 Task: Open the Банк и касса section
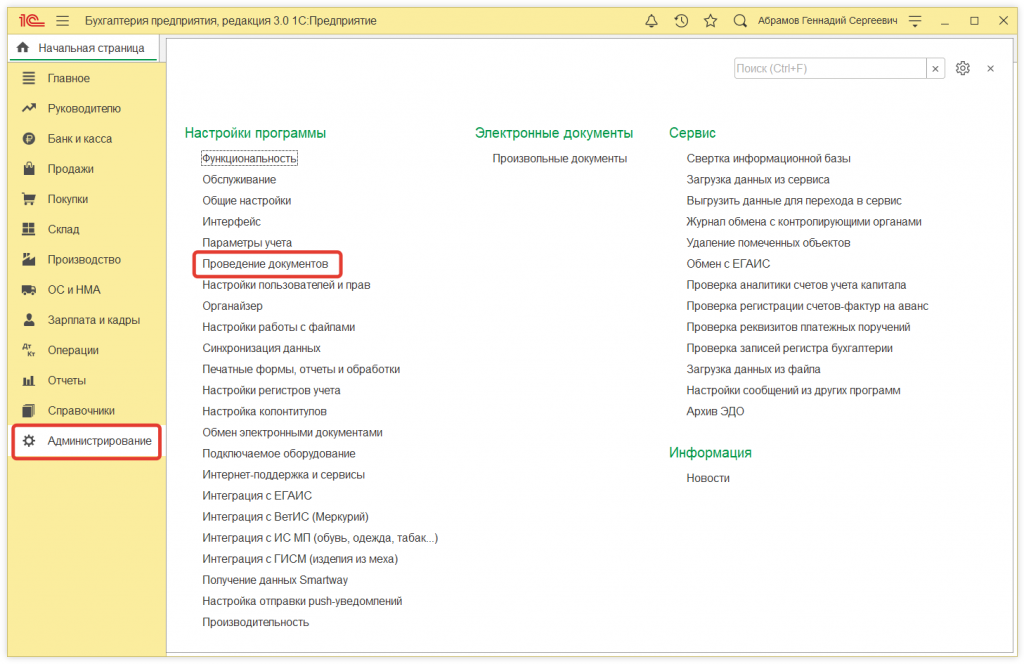click(79, 139)
